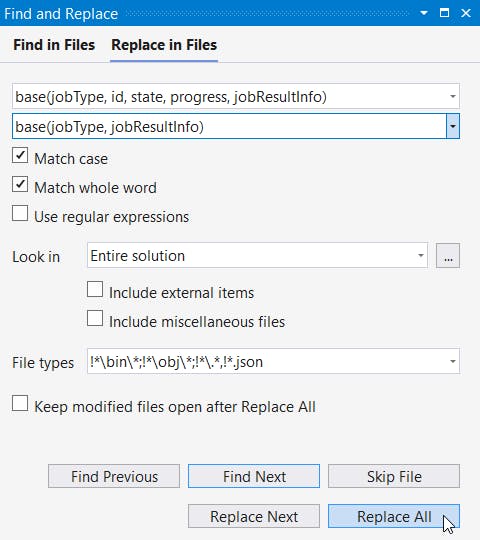Expand the replacement text history dropdown

[x=453, y=126]
